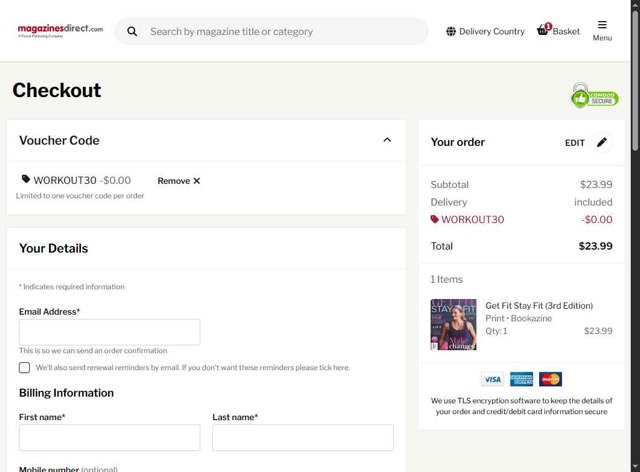Screen dimensions: 640x472
Task: Open the Basket icon with badge
Action: [x=544, y=29]
